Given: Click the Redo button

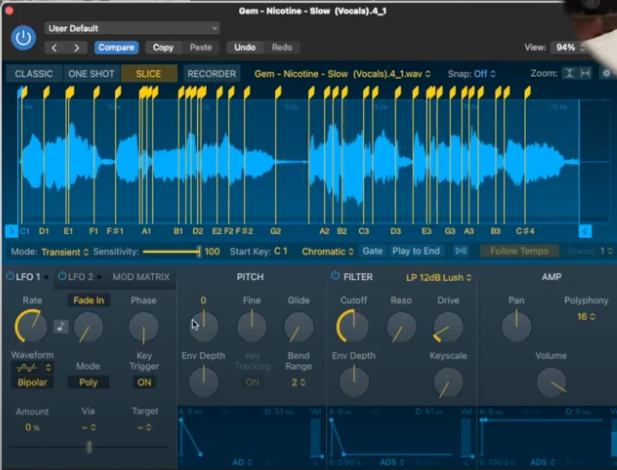Looking at the screenshot, I should (x=282, y=48).
